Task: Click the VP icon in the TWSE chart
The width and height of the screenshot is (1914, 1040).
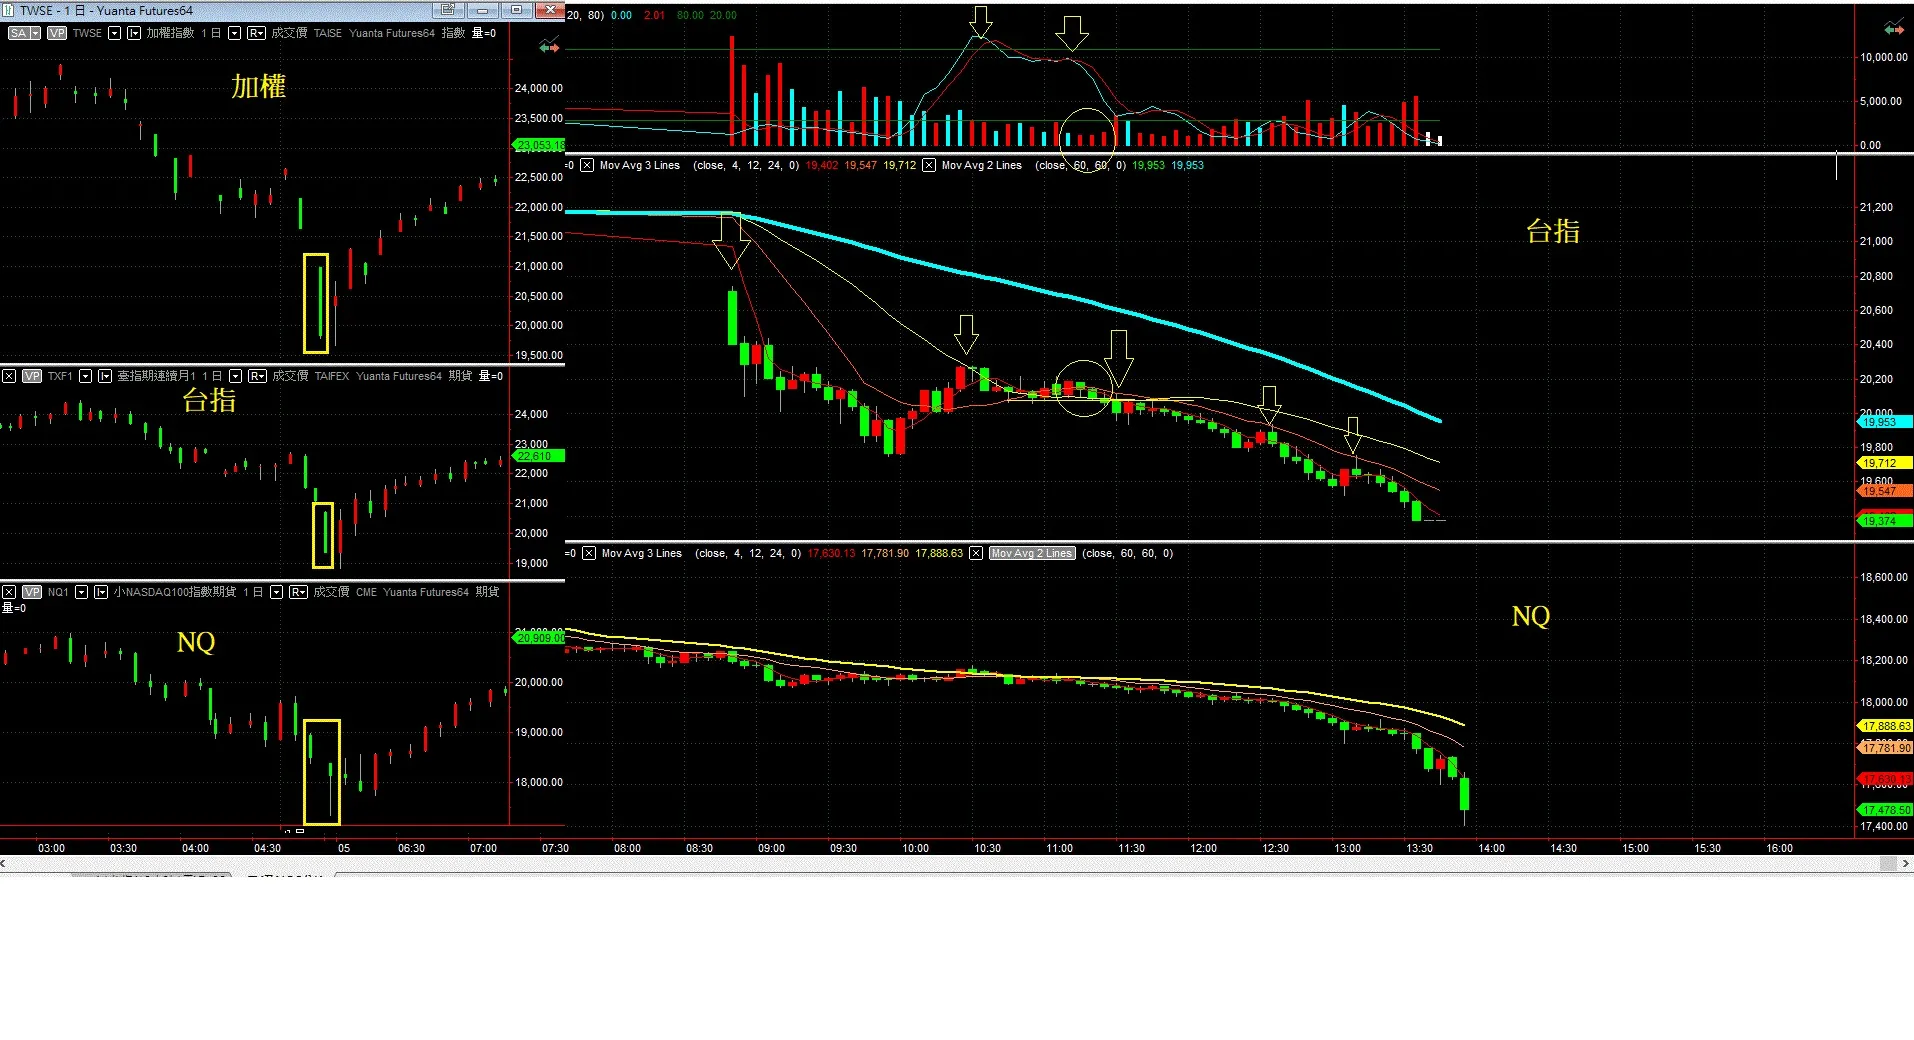Action: tap(57, 33)
